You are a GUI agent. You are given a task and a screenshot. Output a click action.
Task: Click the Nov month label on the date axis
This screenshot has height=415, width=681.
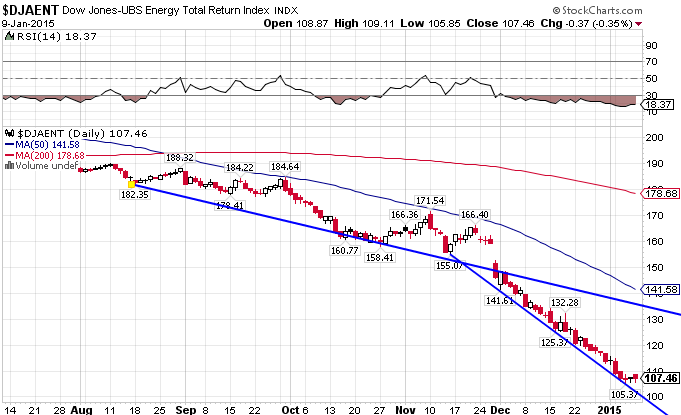click(x=405, y=410)
